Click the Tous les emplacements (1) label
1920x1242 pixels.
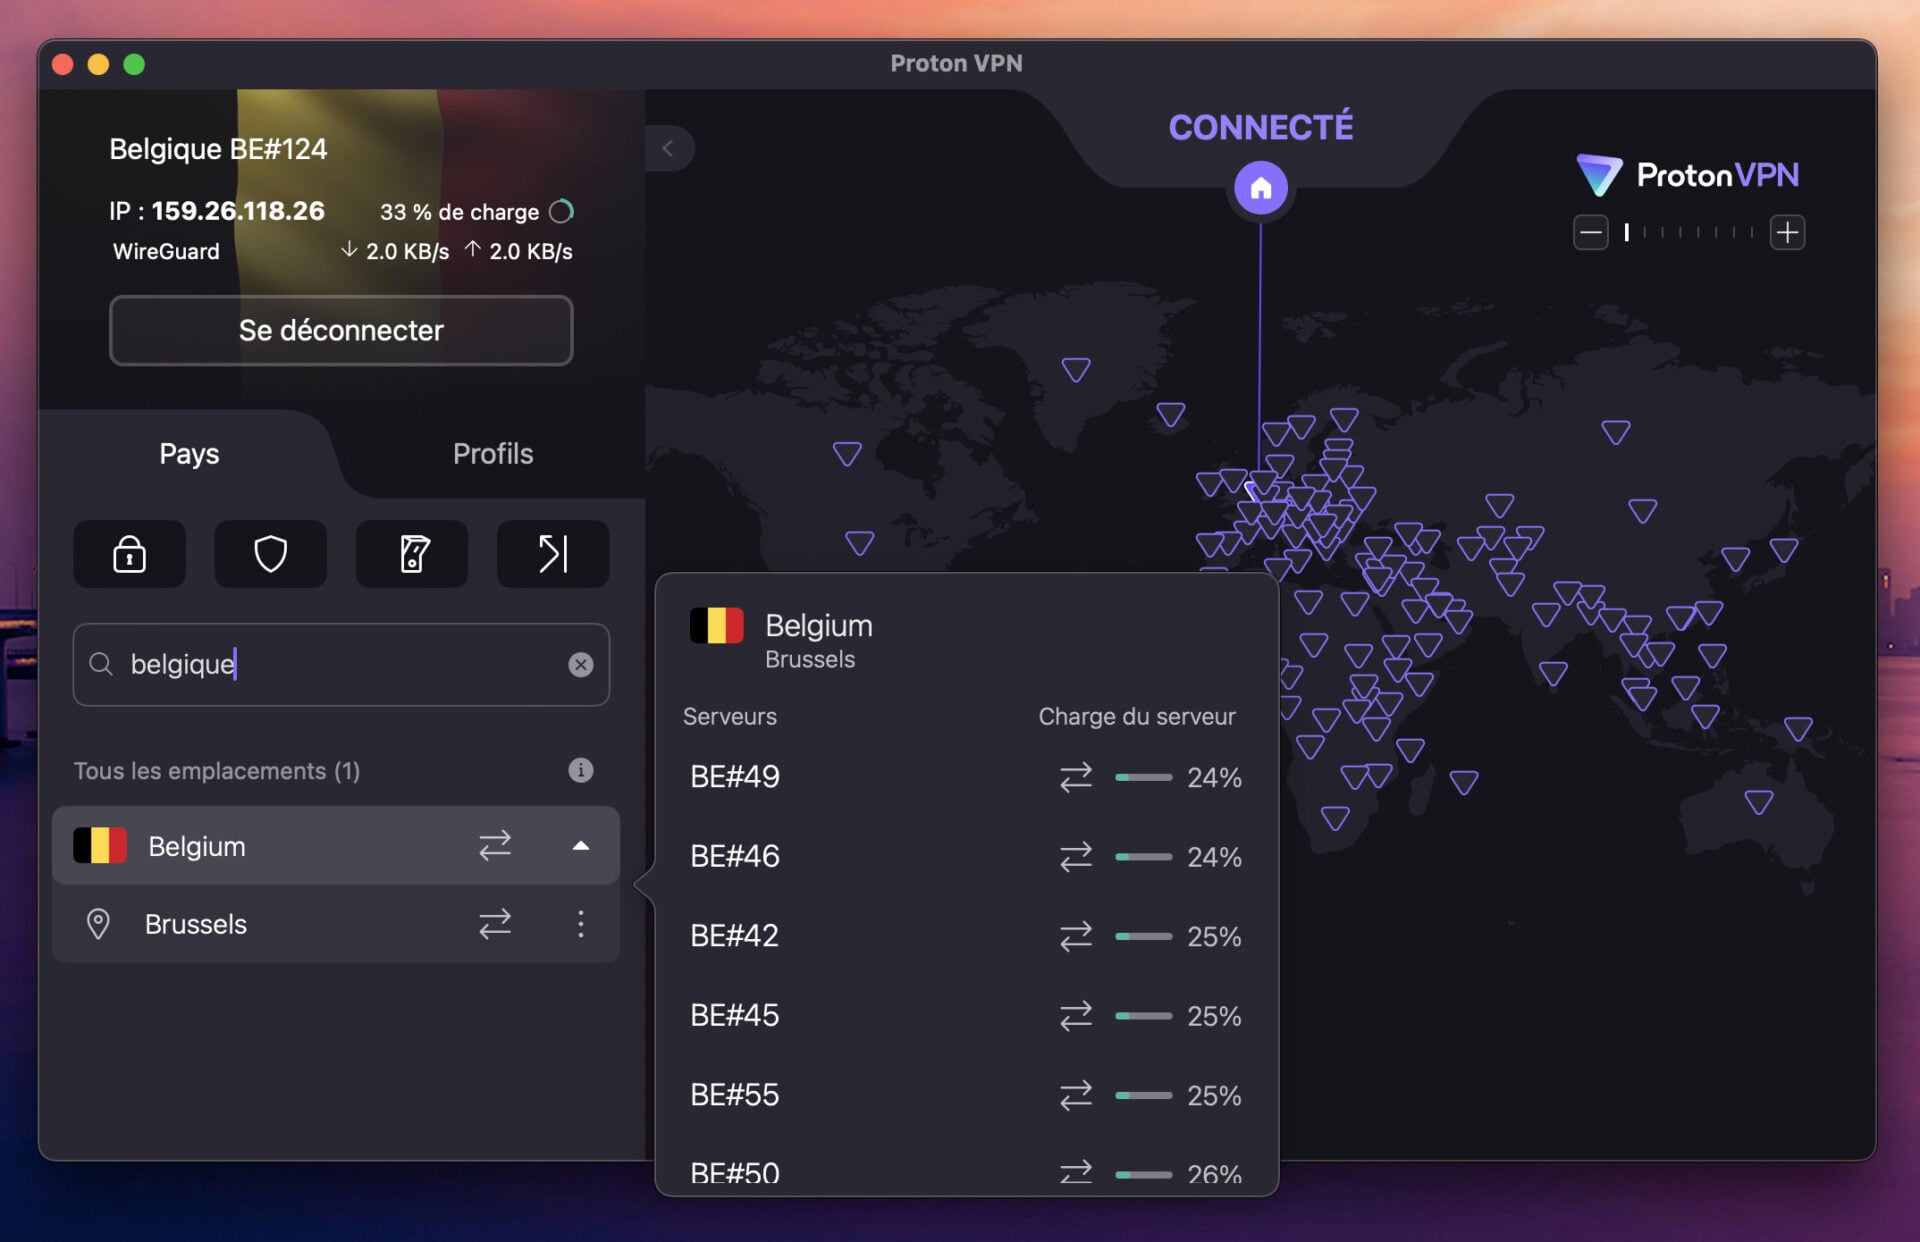pos(217,771)
